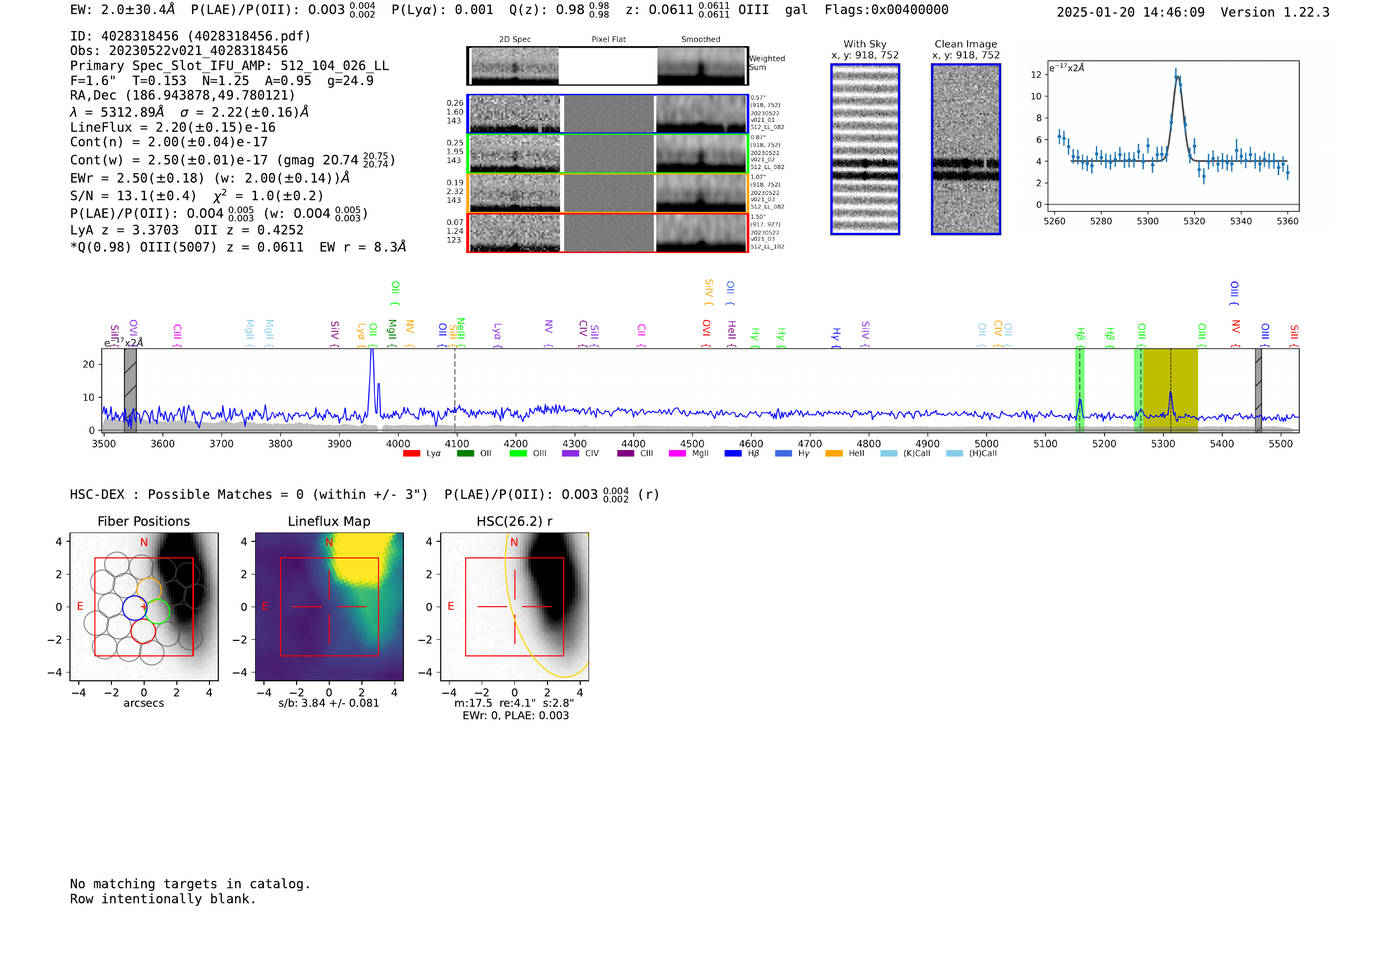Click the λ = 5312.89 wavelength line
1400x953 pixels.
[189, 112]
